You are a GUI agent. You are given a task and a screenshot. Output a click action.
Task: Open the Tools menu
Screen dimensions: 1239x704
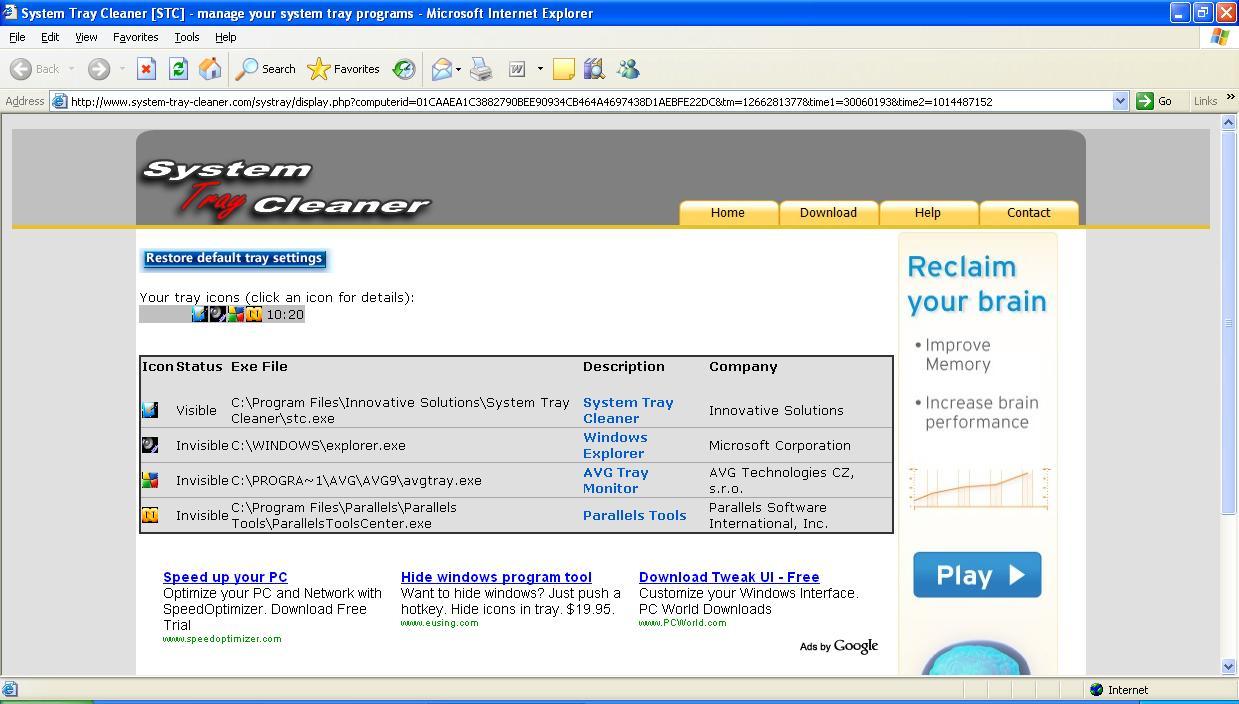point(186,37)
